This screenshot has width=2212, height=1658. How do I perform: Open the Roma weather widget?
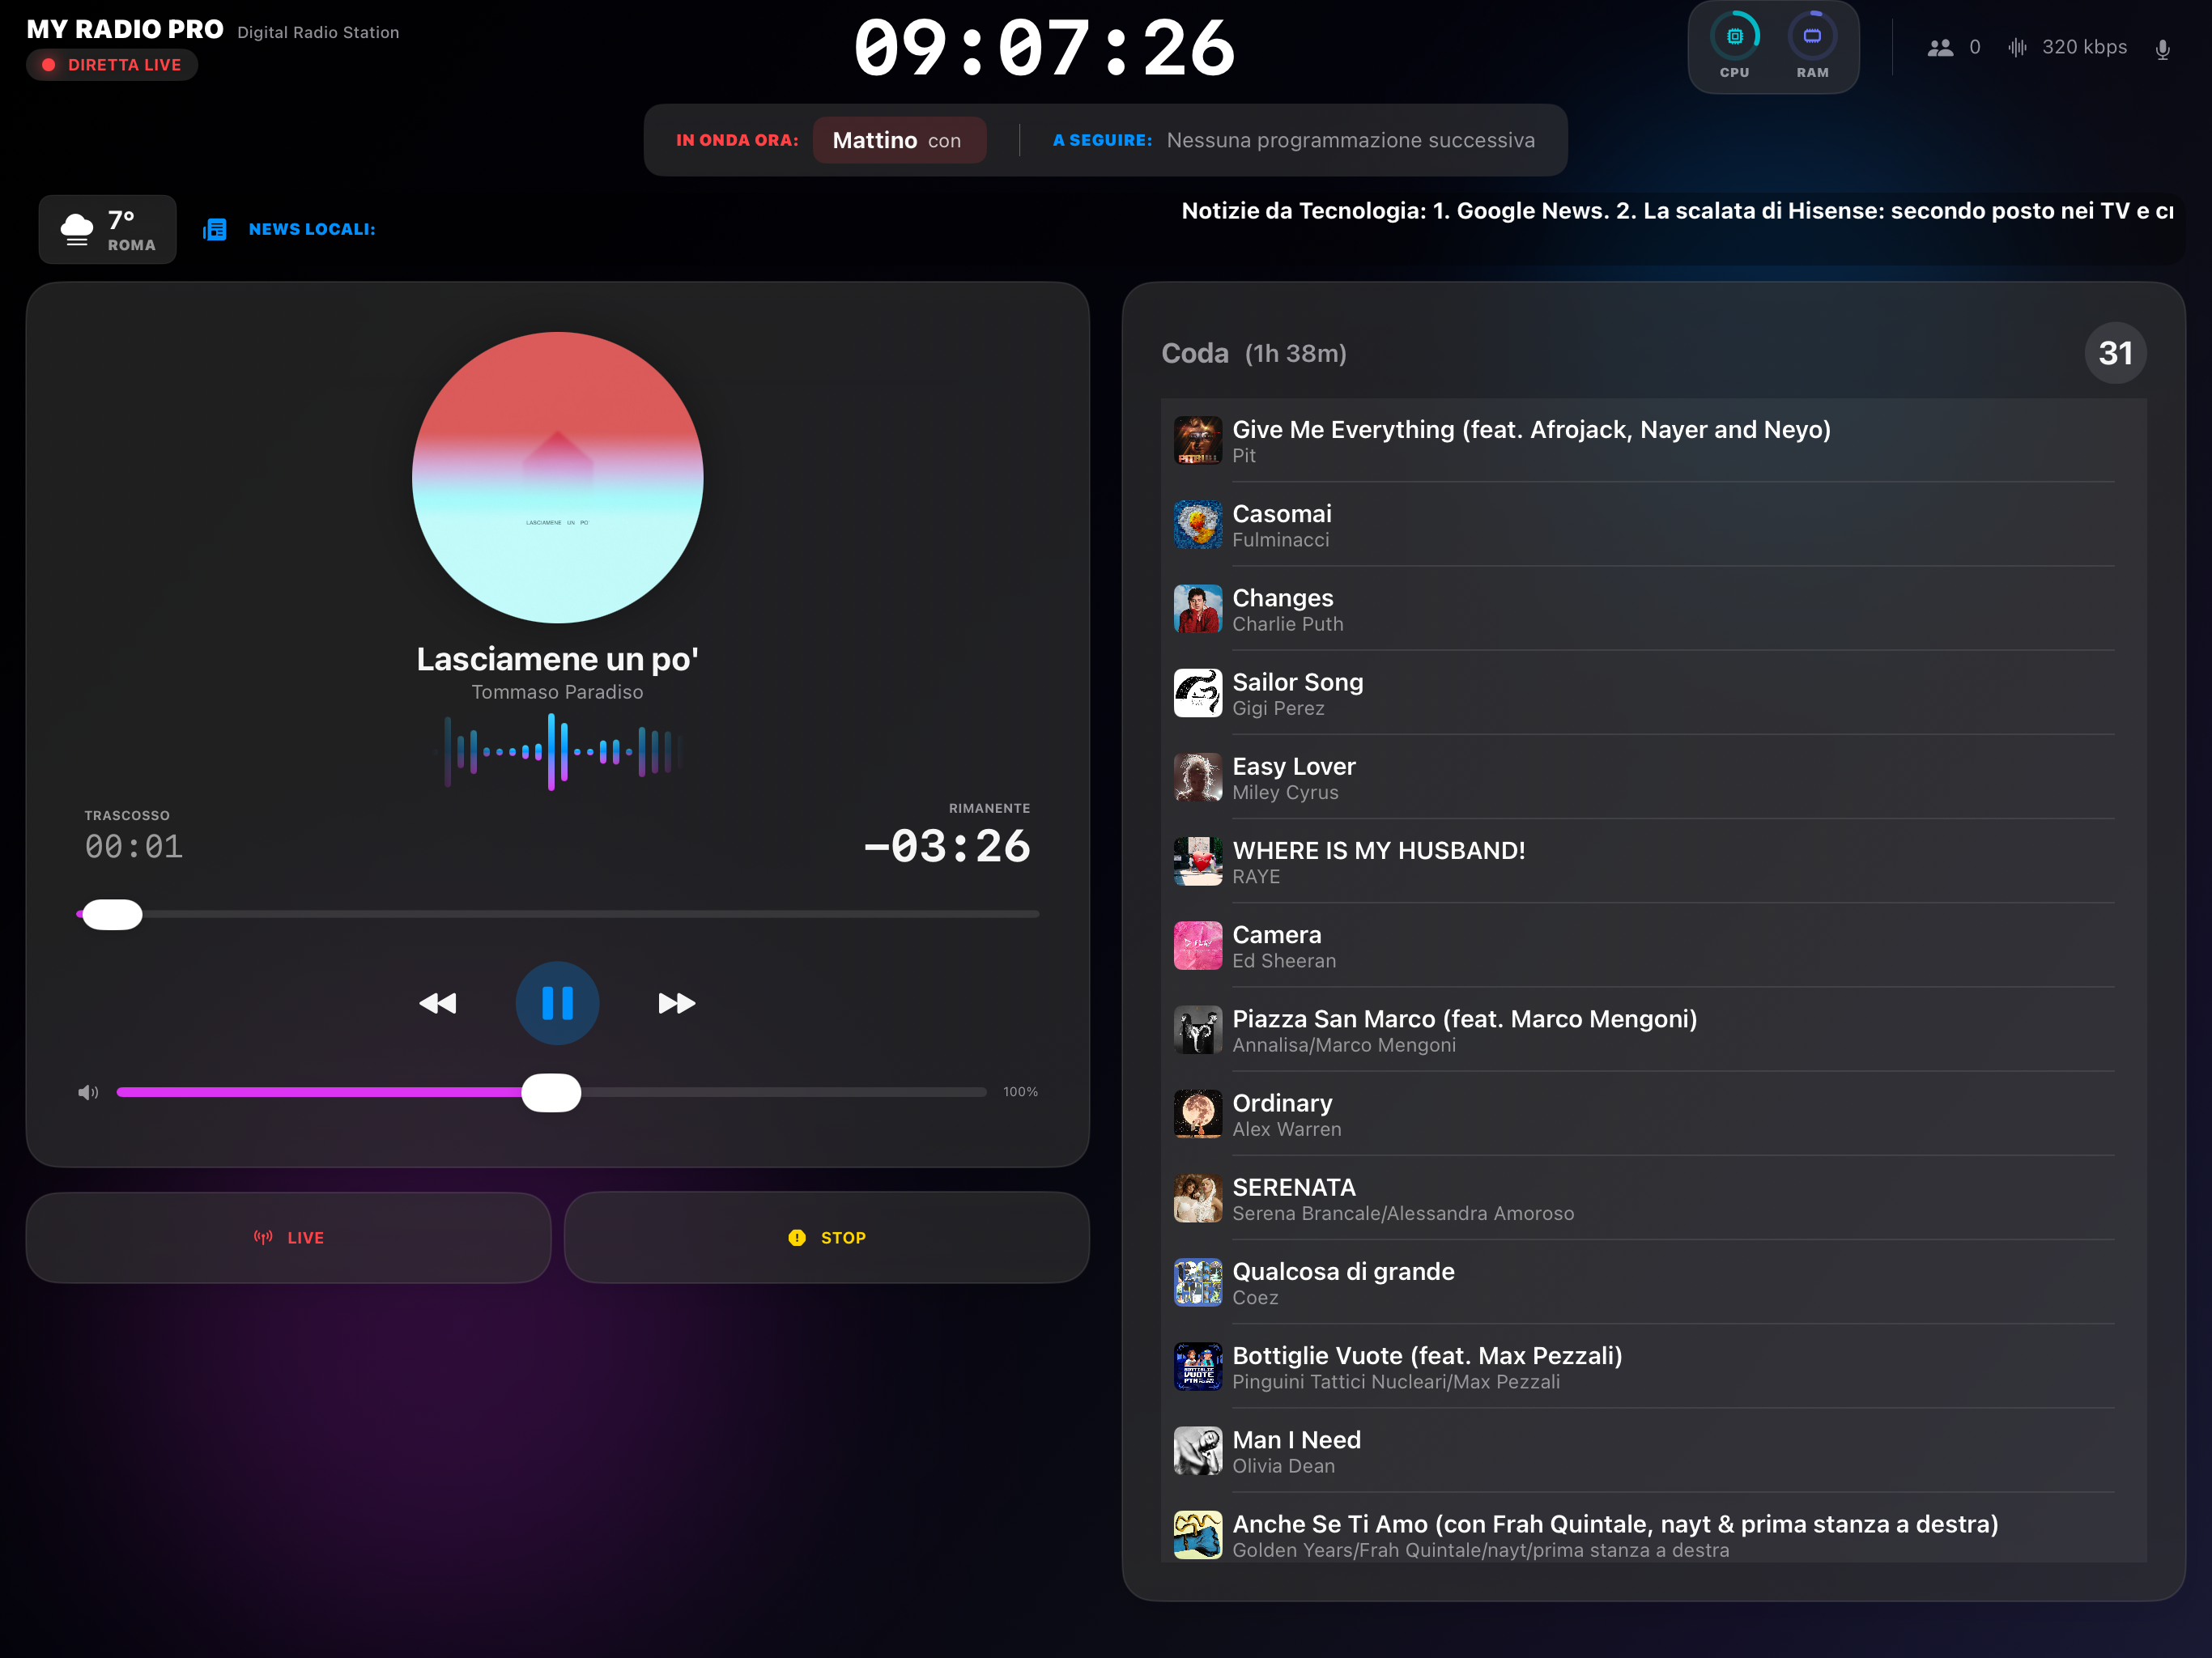click(106, 229)
